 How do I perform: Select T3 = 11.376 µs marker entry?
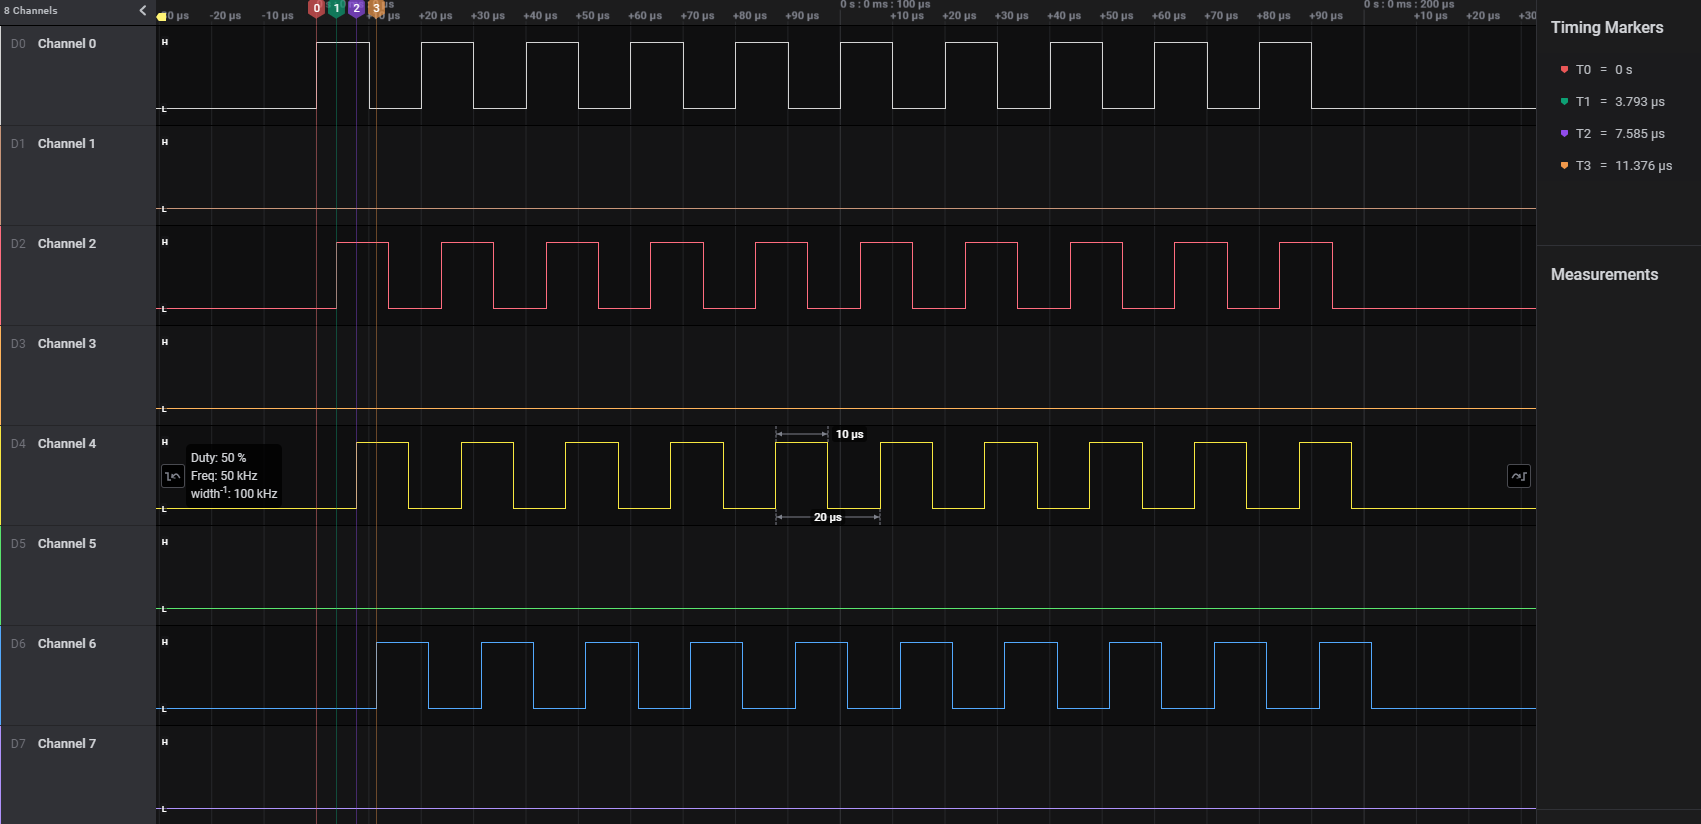(1616, 166)
